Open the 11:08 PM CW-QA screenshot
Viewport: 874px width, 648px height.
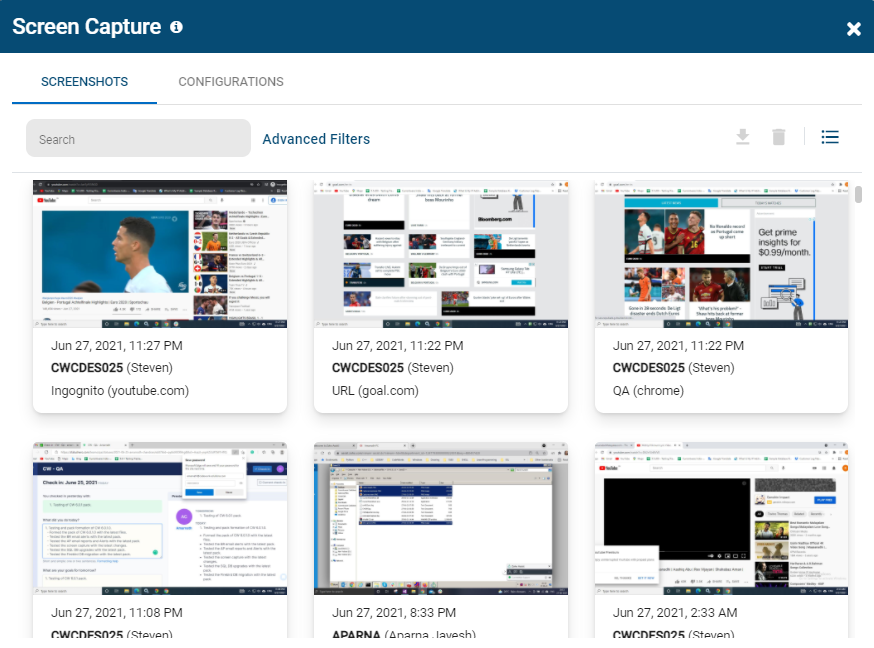click(160, 518)
